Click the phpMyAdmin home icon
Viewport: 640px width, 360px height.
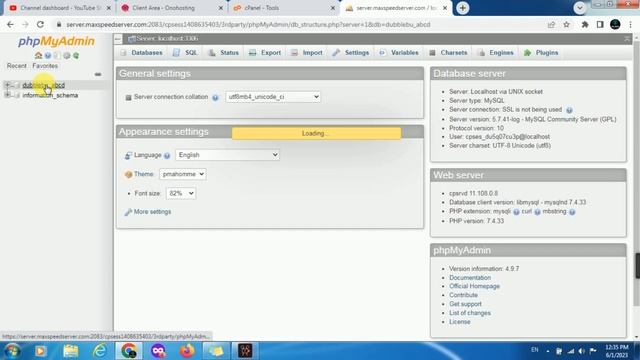tap(38, 56)
